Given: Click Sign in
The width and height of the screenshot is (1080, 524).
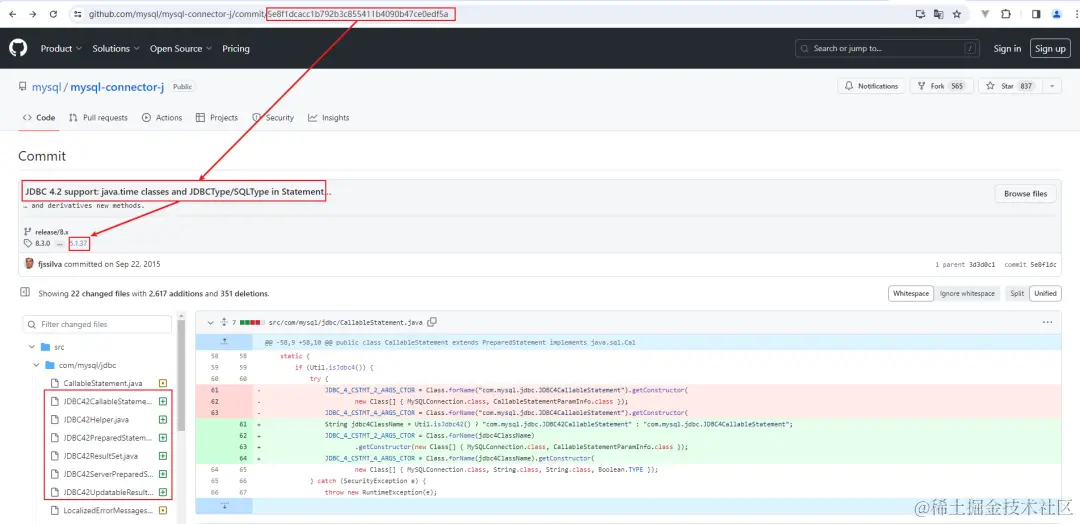Looking at the screenshot, I should 1007,48.
